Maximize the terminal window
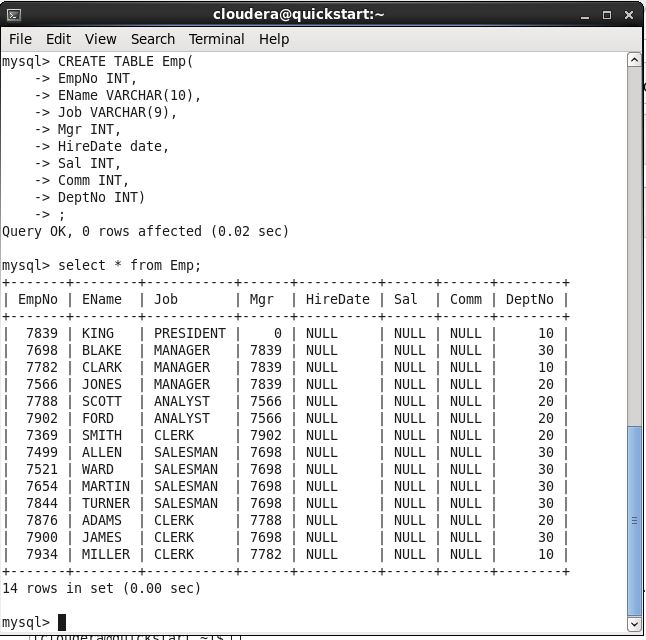The width and height of the screenshot is (646, 640). 607,15
